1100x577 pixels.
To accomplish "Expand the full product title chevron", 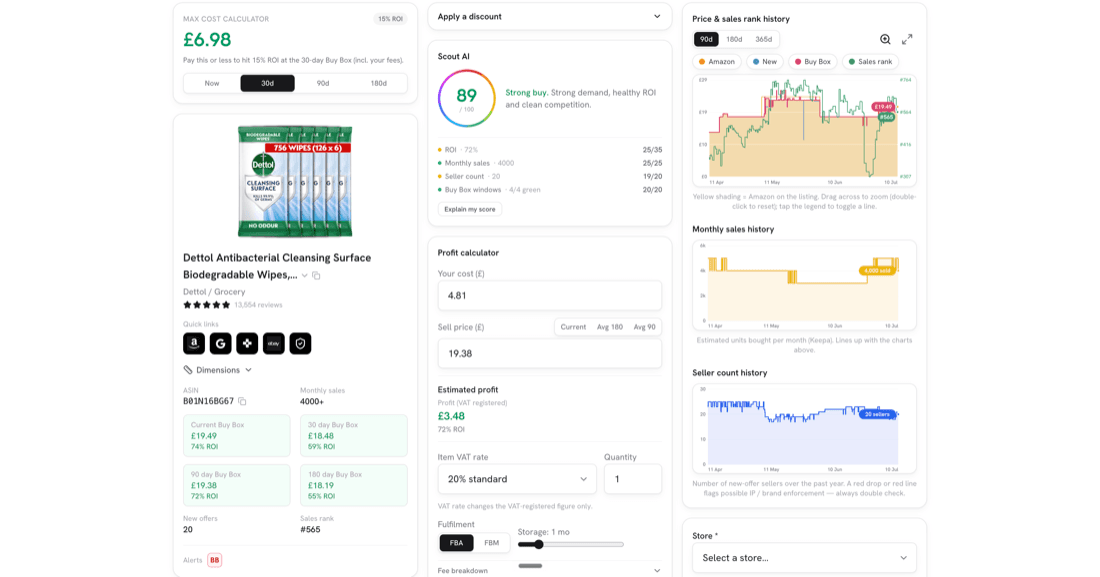I will click(x=304, y=276).
